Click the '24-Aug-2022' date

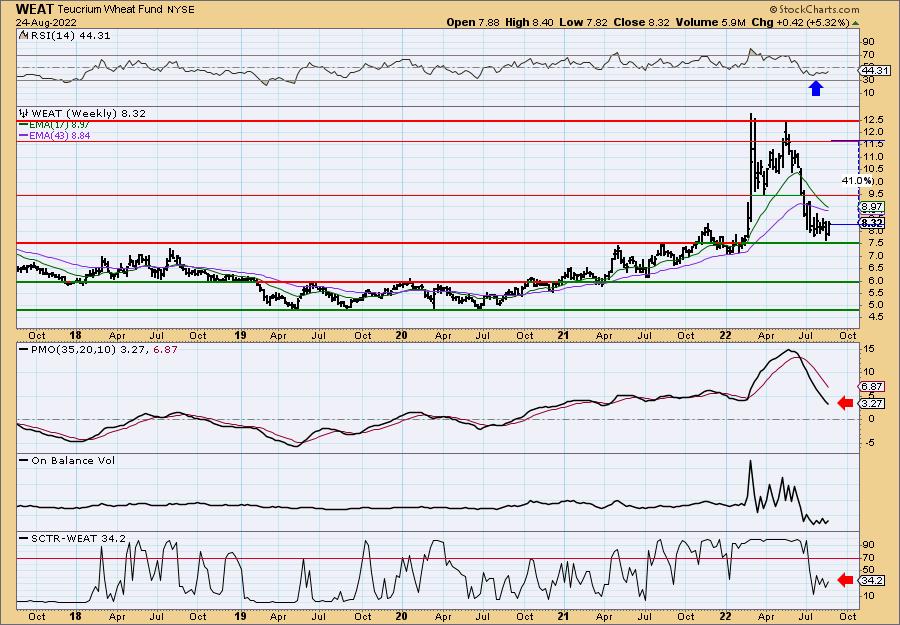tap(45, 22)
